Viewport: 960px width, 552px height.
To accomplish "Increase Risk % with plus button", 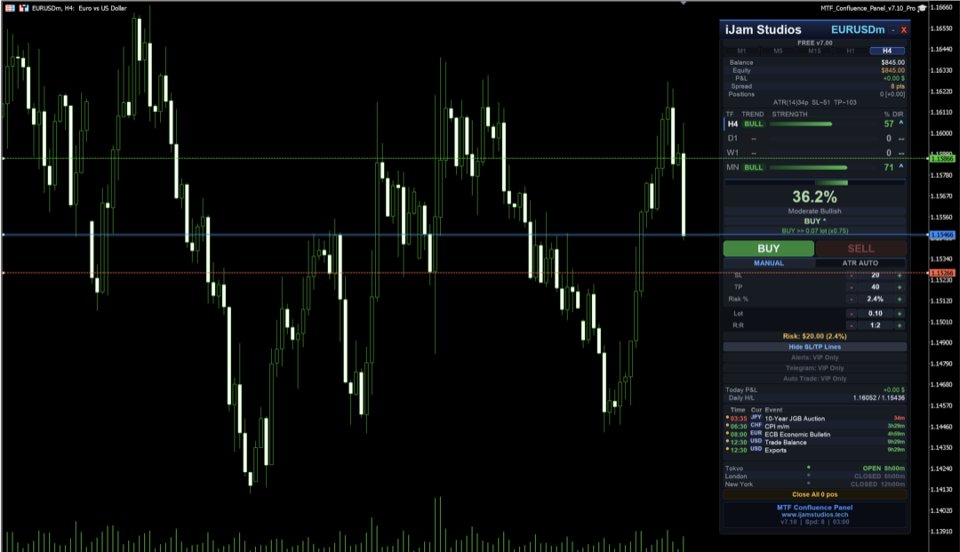I will tap(899, 299).
